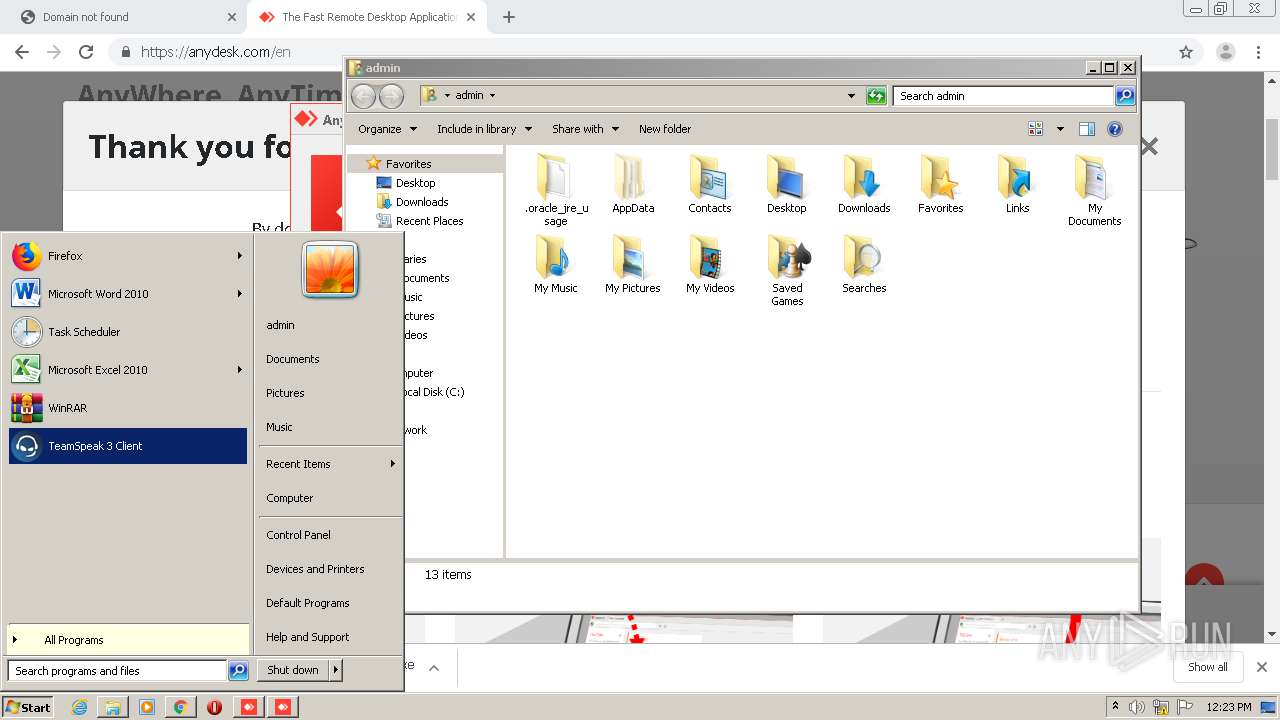Viewport: 1280px width, 720px height.
Task: Launch WinRAR from Start menu
Action: pos(128,408)
